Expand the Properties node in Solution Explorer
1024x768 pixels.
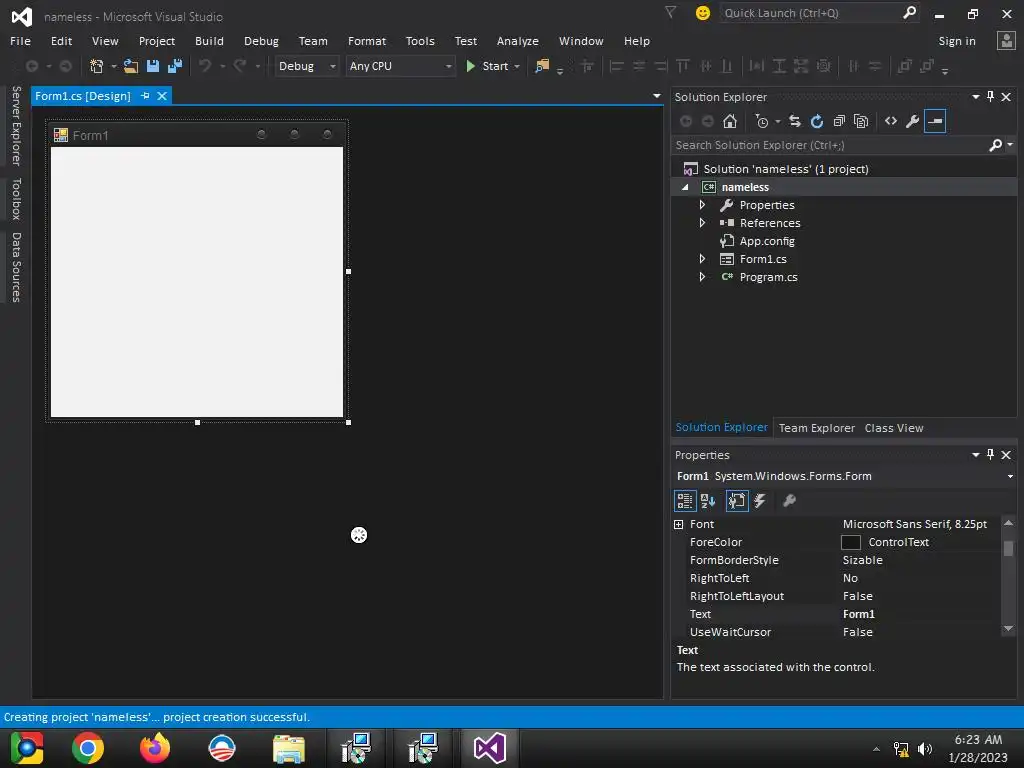coord(702,205)
